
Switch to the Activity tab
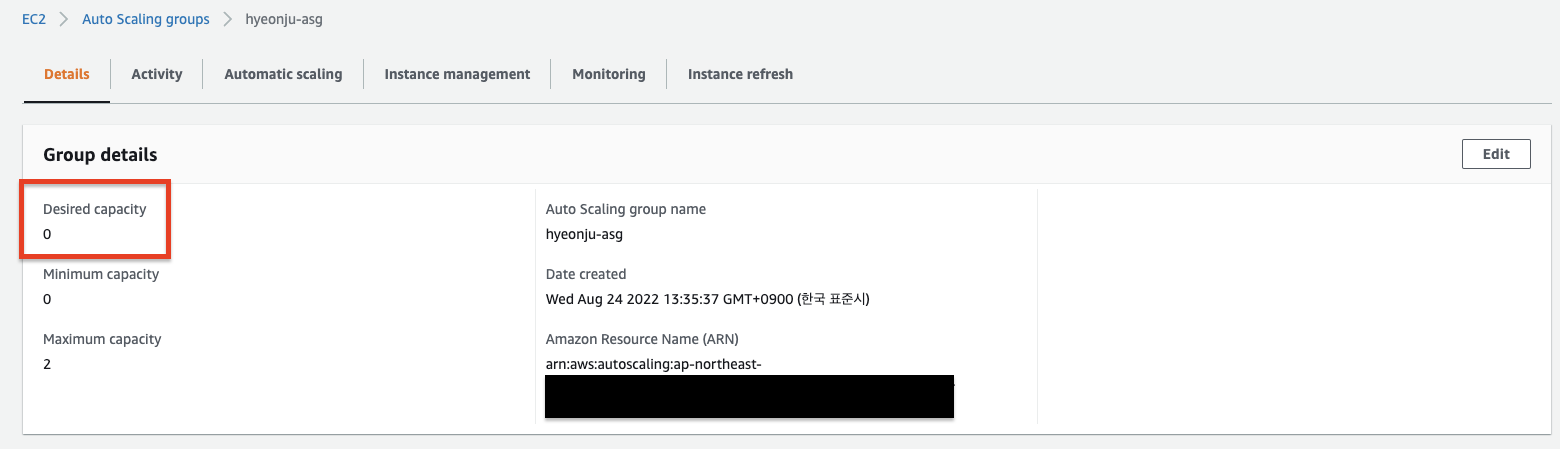157,74
